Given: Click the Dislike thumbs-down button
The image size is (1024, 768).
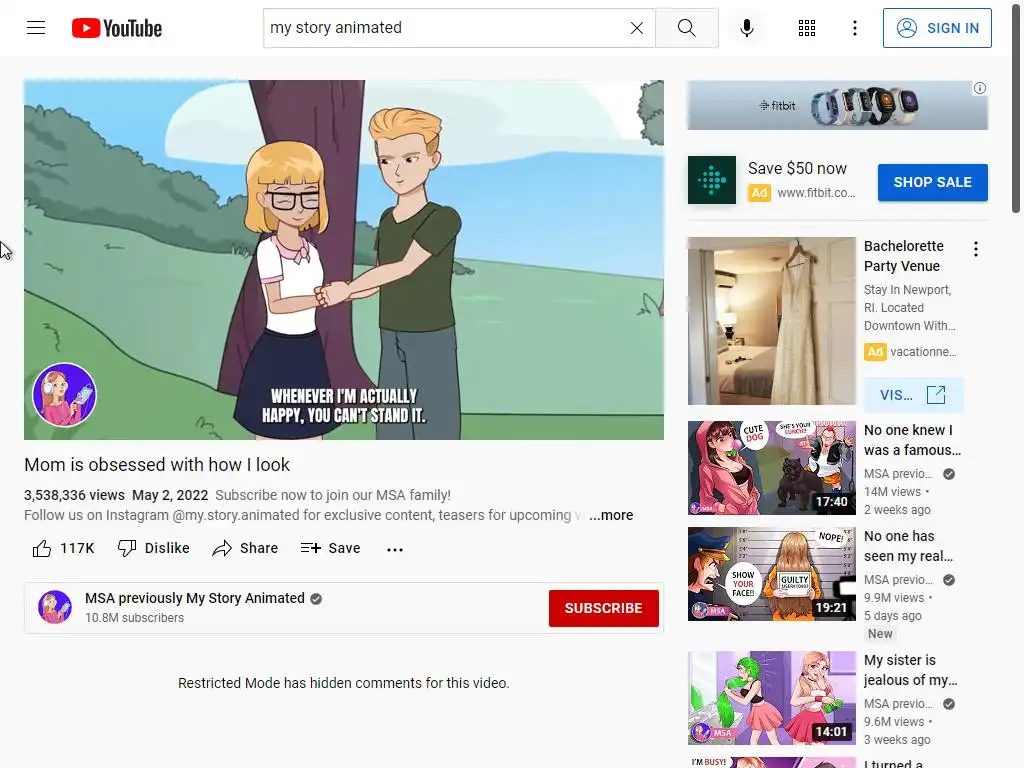Looking at the screenshot, I should coord(153,548).
